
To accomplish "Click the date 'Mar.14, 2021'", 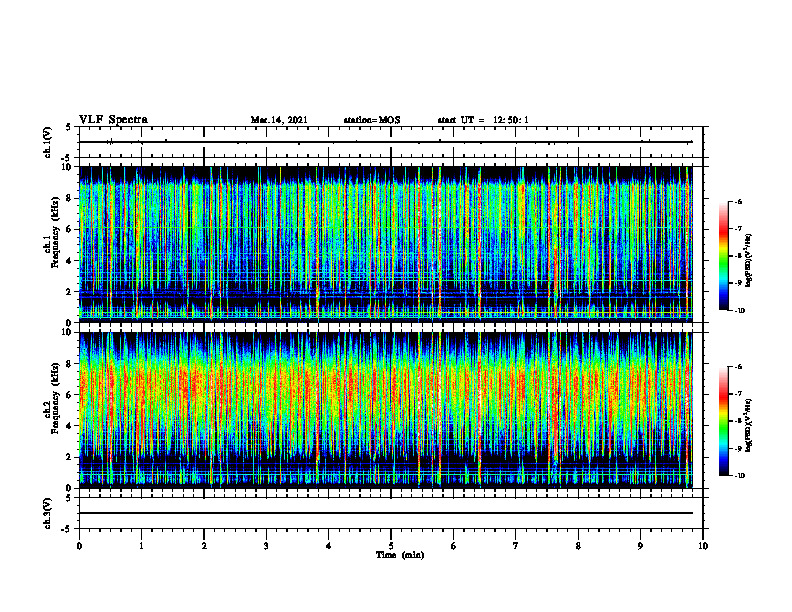I will [x=279, y=120].
